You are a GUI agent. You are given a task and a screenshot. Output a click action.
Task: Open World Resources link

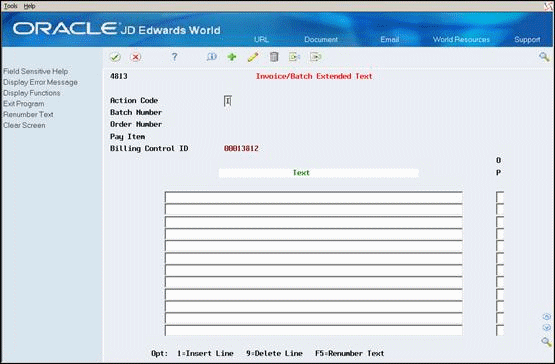(461, 39)
